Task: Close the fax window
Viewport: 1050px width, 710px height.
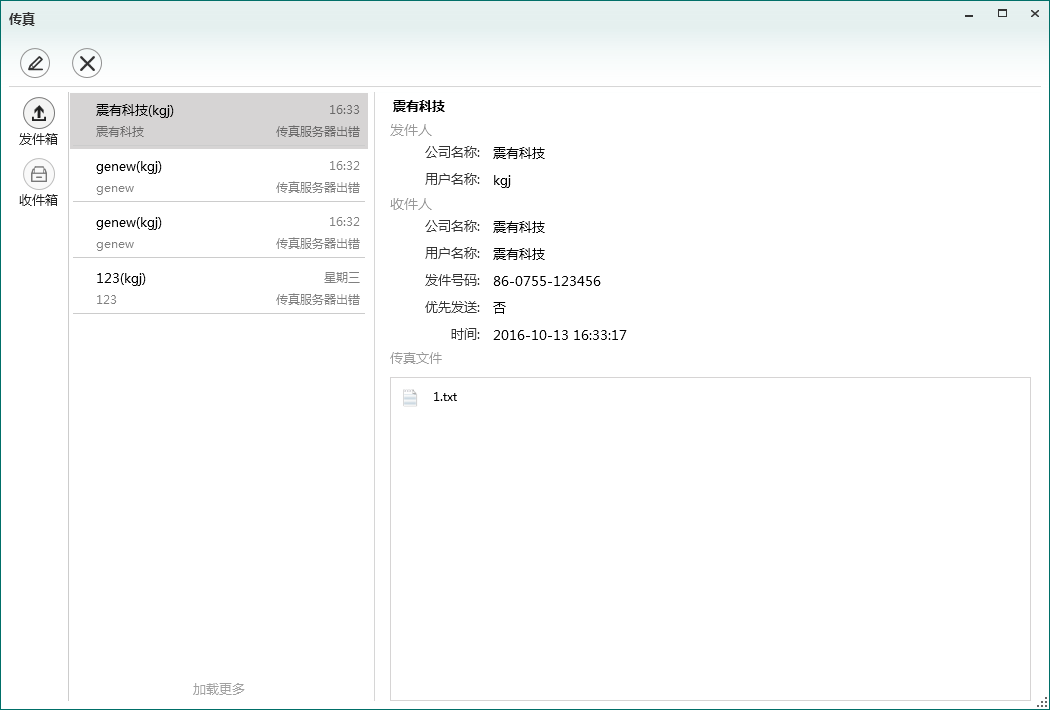Action: (x=1032, y=14)
